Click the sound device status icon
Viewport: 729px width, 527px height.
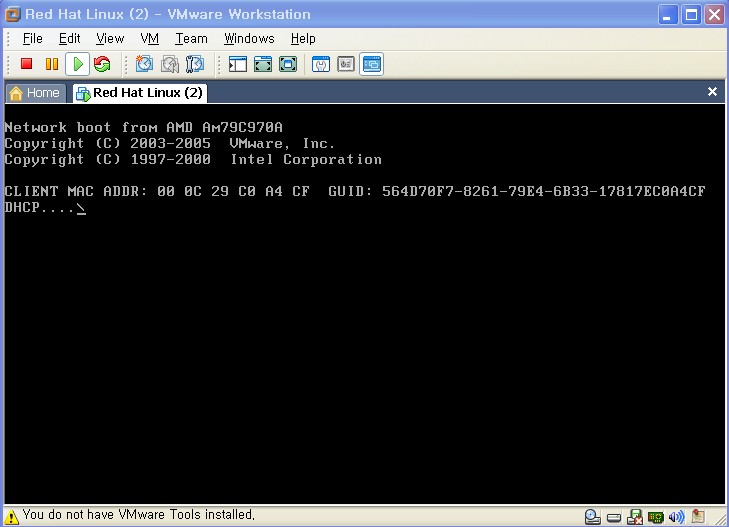tap(677, 517)
